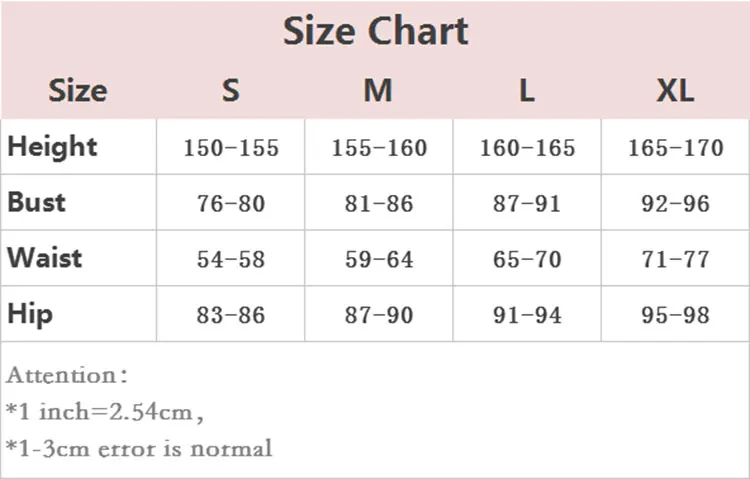The width and height of the screenshot is (750, 479).
Task: Select the M size column header
Action: click(378, 90)
